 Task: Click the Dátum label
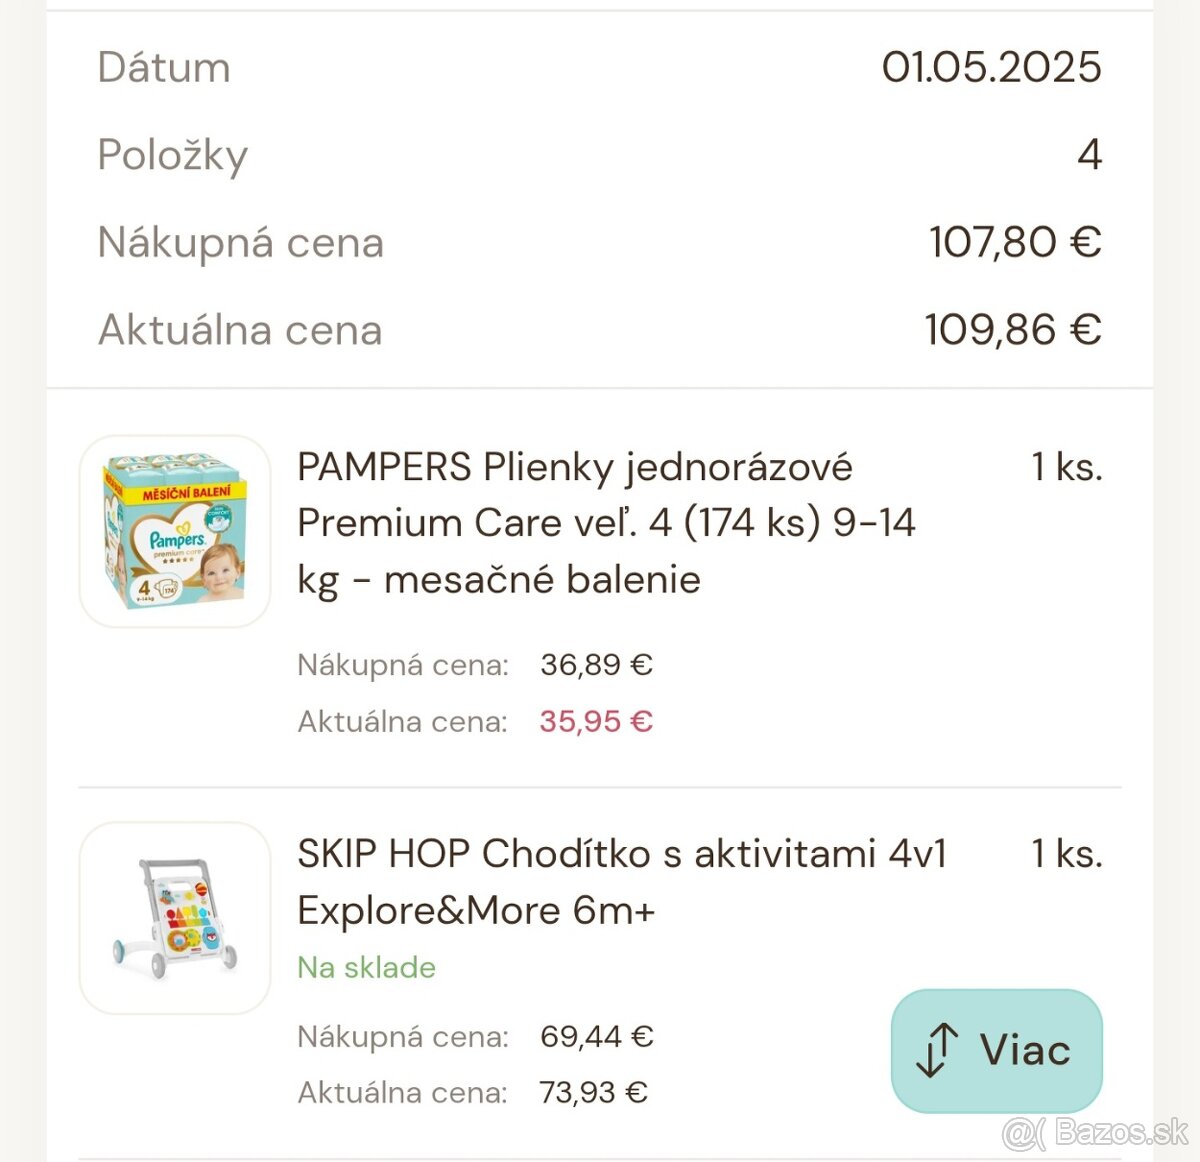click(164, 68)
